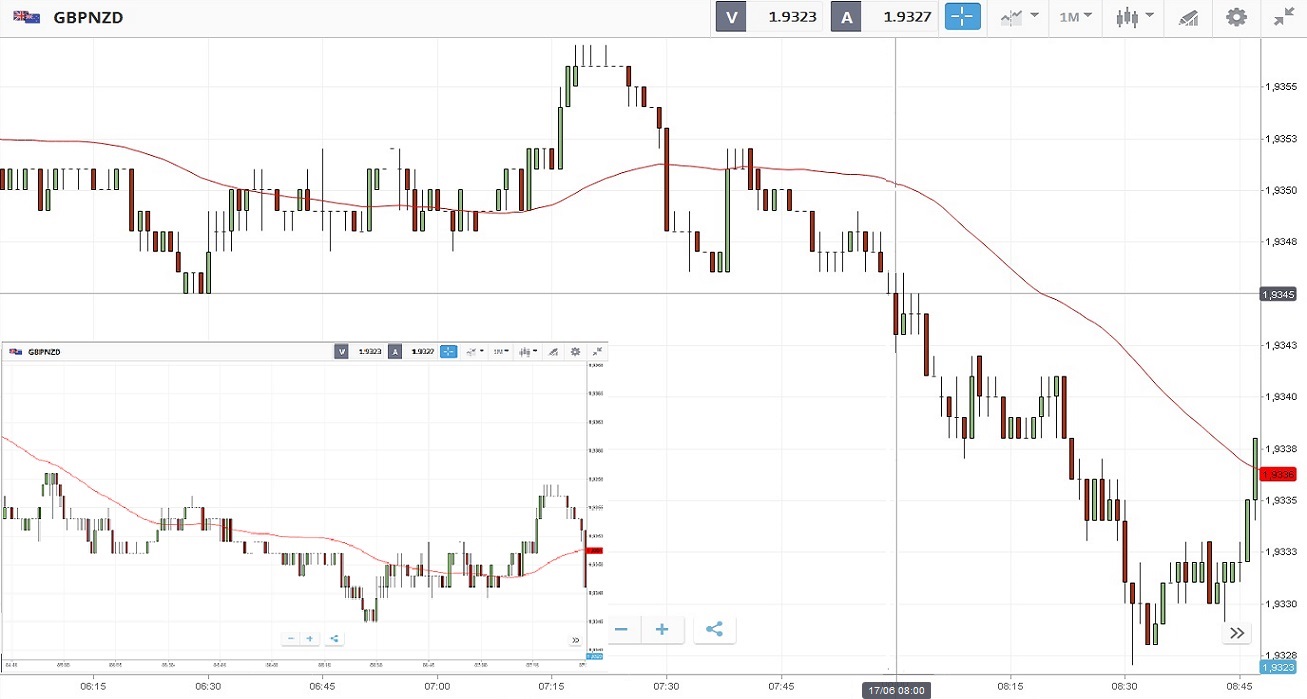Click the 1,9330 price axis label
1307x699 pixels.
[1281, 603]
